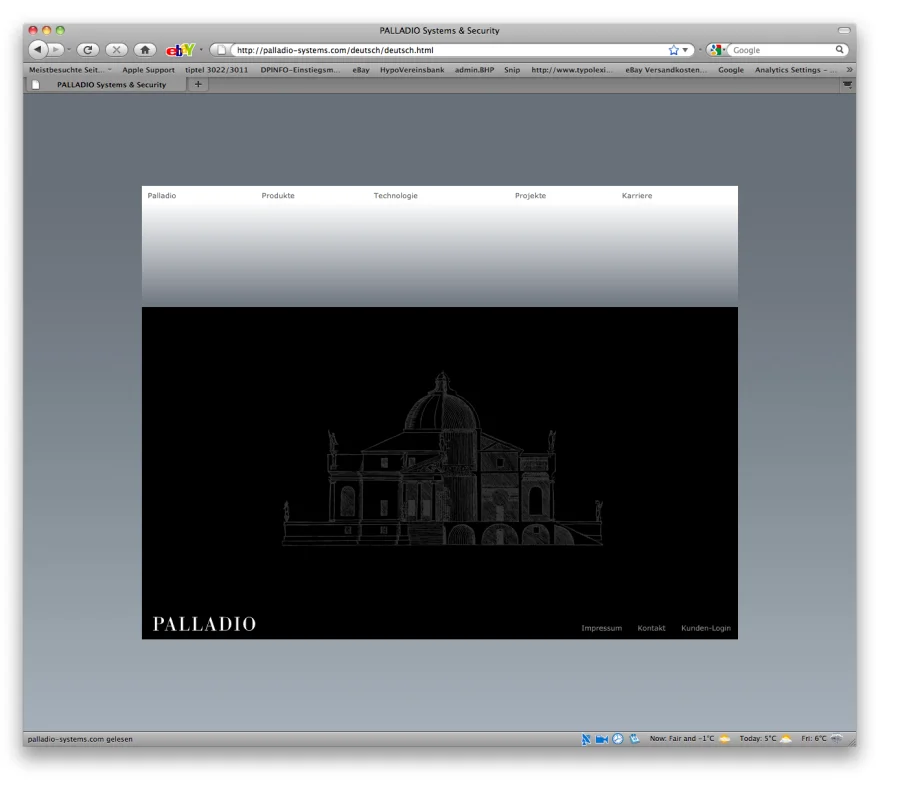Viewport: 900px width, 811px height.
Task: Go to the browser home page icon
Action: [143, 49]
